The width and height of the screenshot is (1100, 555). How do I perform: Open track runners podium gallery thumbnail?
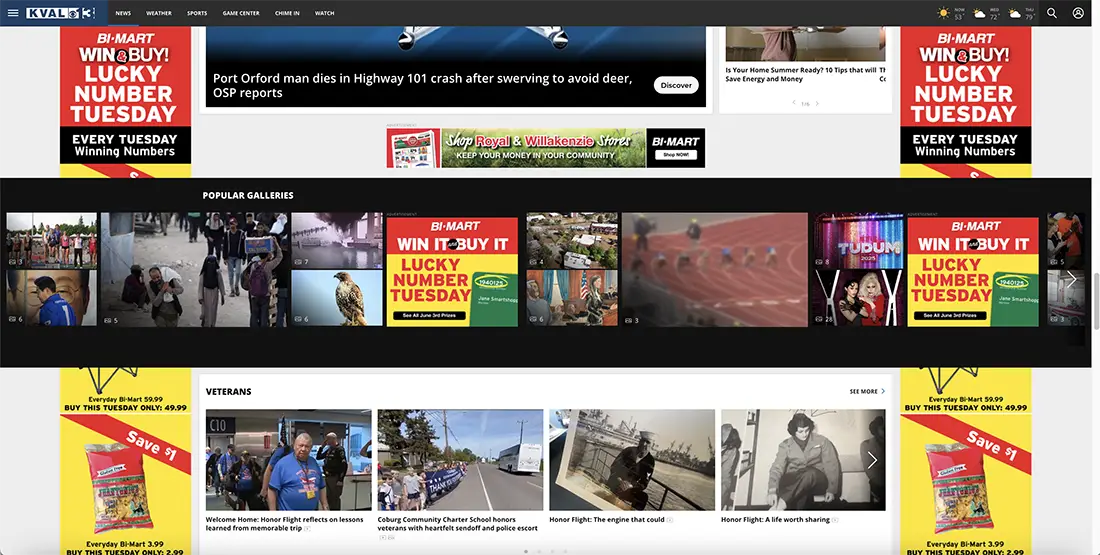click(51, 241)
